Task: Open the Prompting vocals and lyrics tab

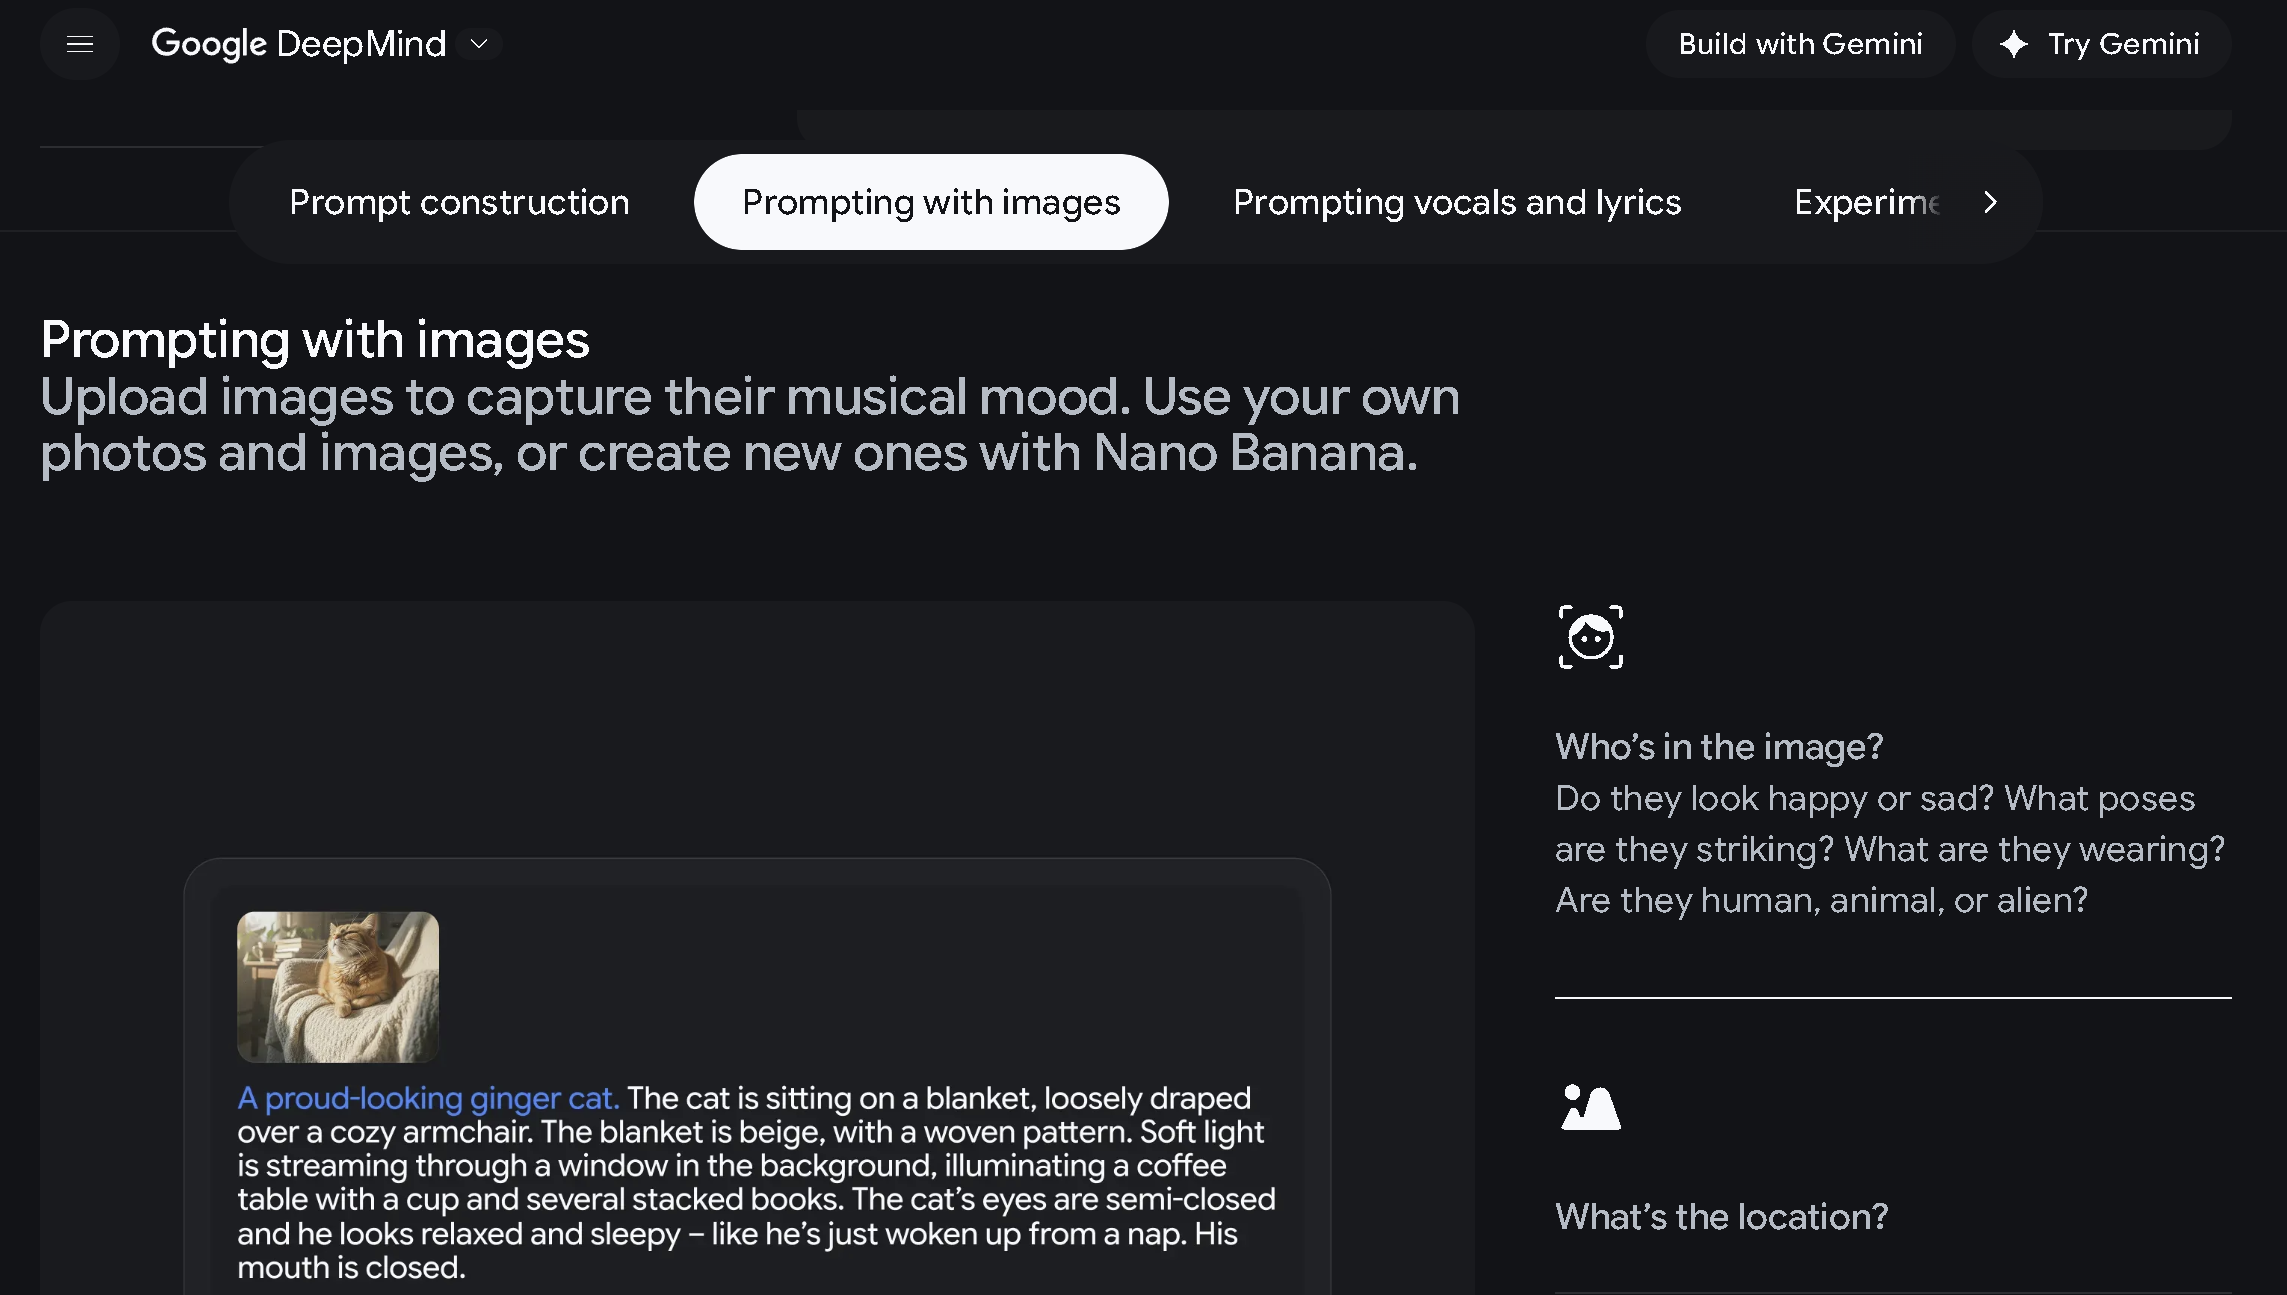Action: [1457, 202]
